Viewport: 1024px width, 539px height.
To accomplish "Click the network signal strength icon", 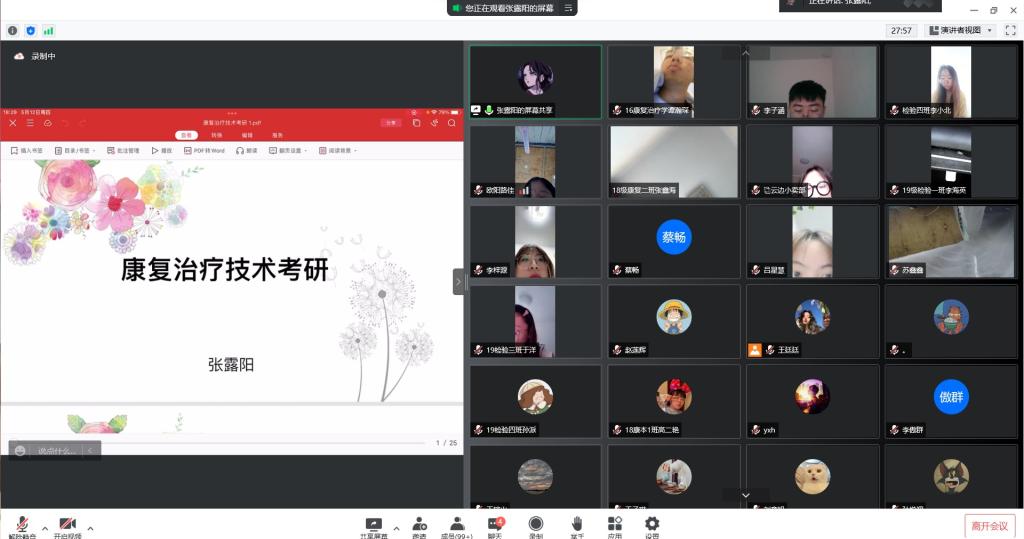I will coord(48,31).
